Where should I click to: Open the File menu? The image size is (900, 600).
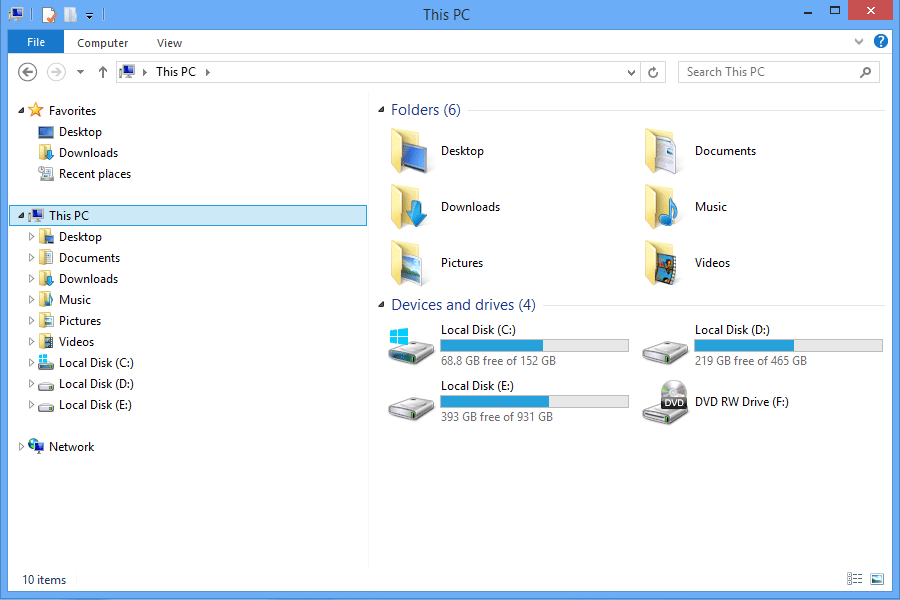(x=36, y=43)
